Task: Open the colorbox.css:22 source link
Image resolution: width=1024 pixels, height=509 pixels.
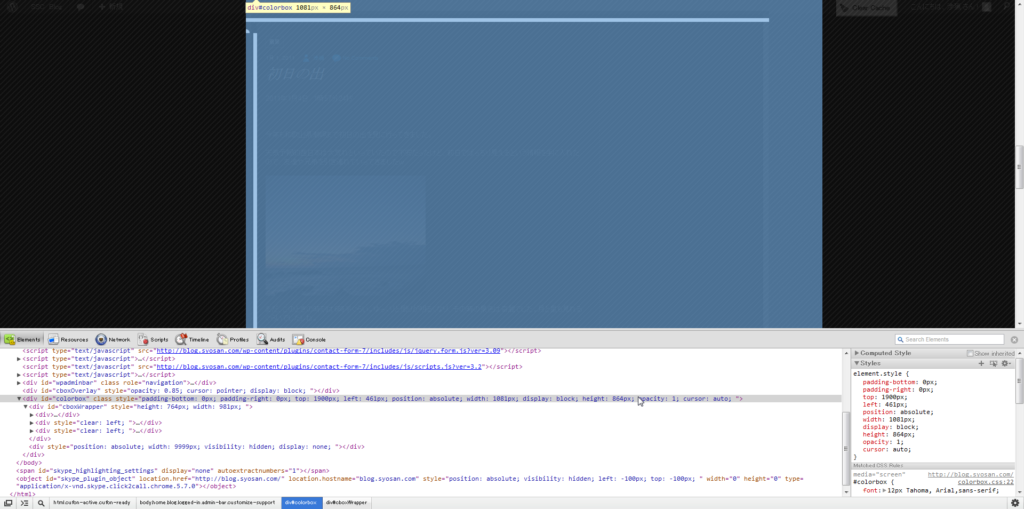Action: [985, 481]
